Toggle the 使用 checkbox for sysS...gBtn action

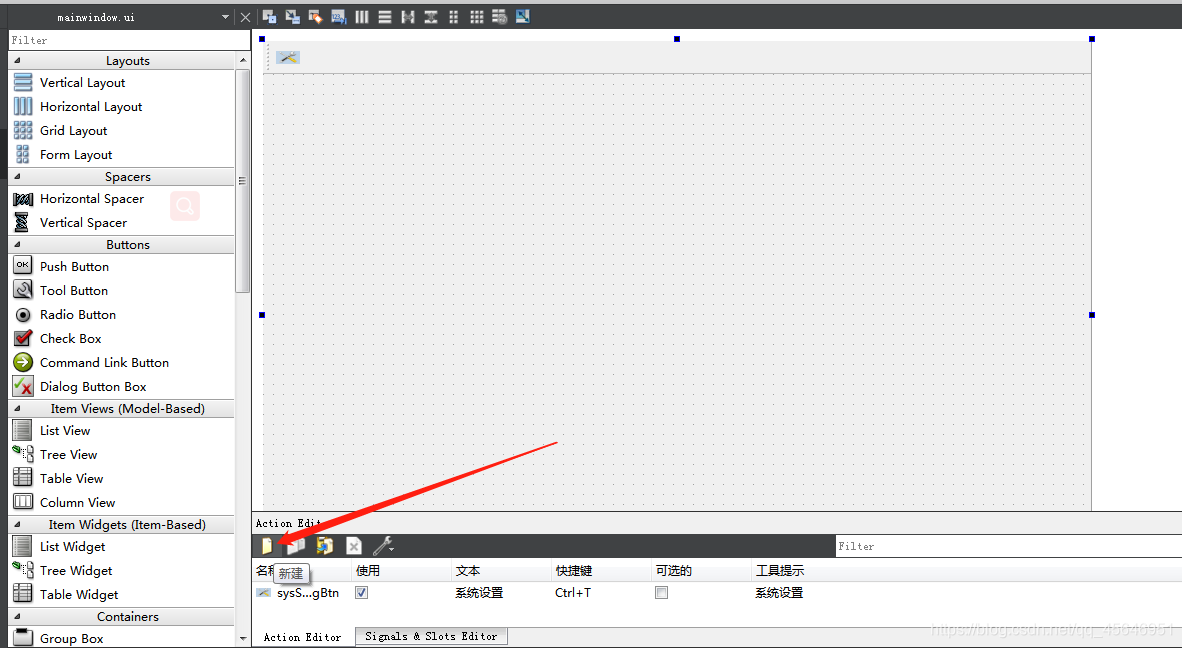(x=361, y=591)
